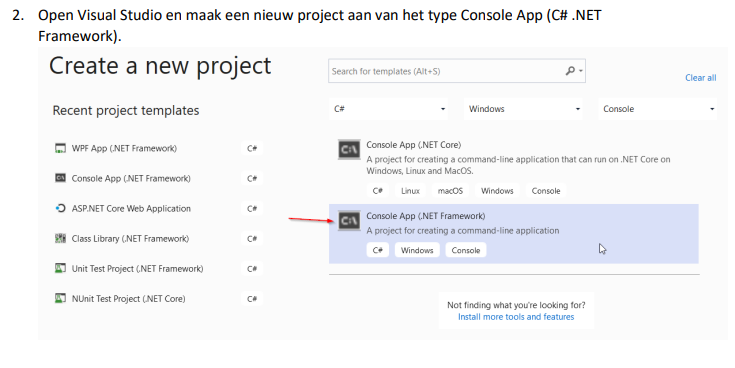Click the Recent project templates heading
The image size is (735, 368).
click(126, 111)
